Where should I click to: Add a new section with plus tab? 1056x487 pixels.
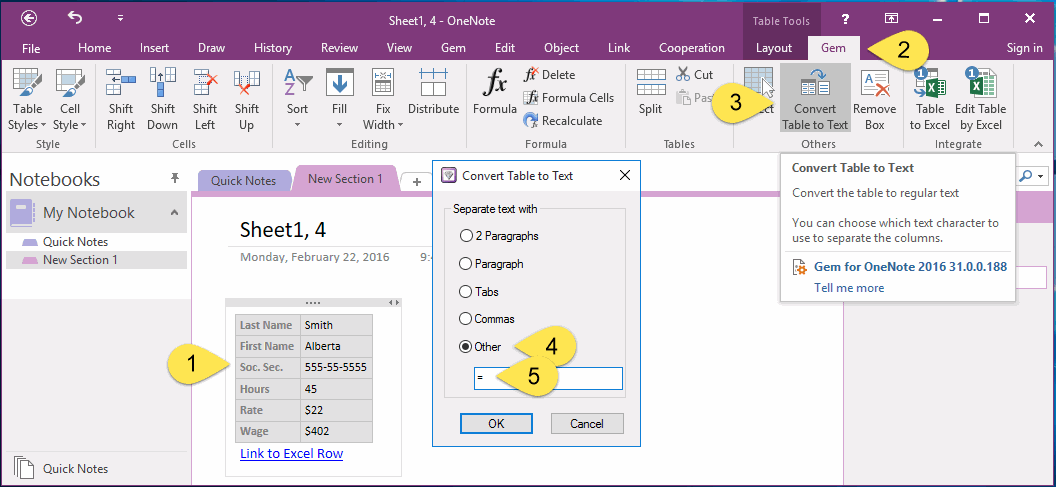[417, 182]
